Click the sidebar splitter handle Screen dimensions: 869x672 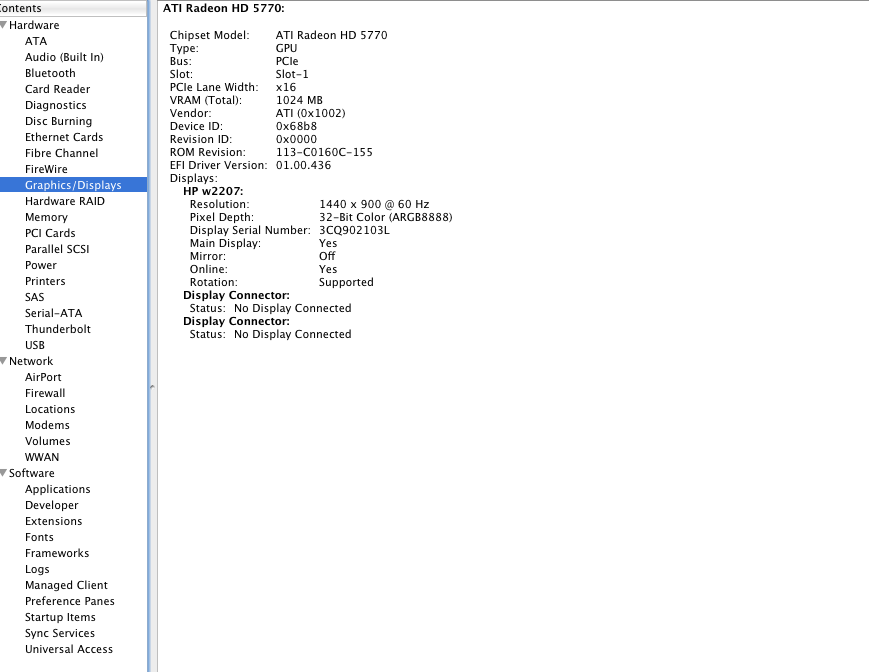click(152, 387)
